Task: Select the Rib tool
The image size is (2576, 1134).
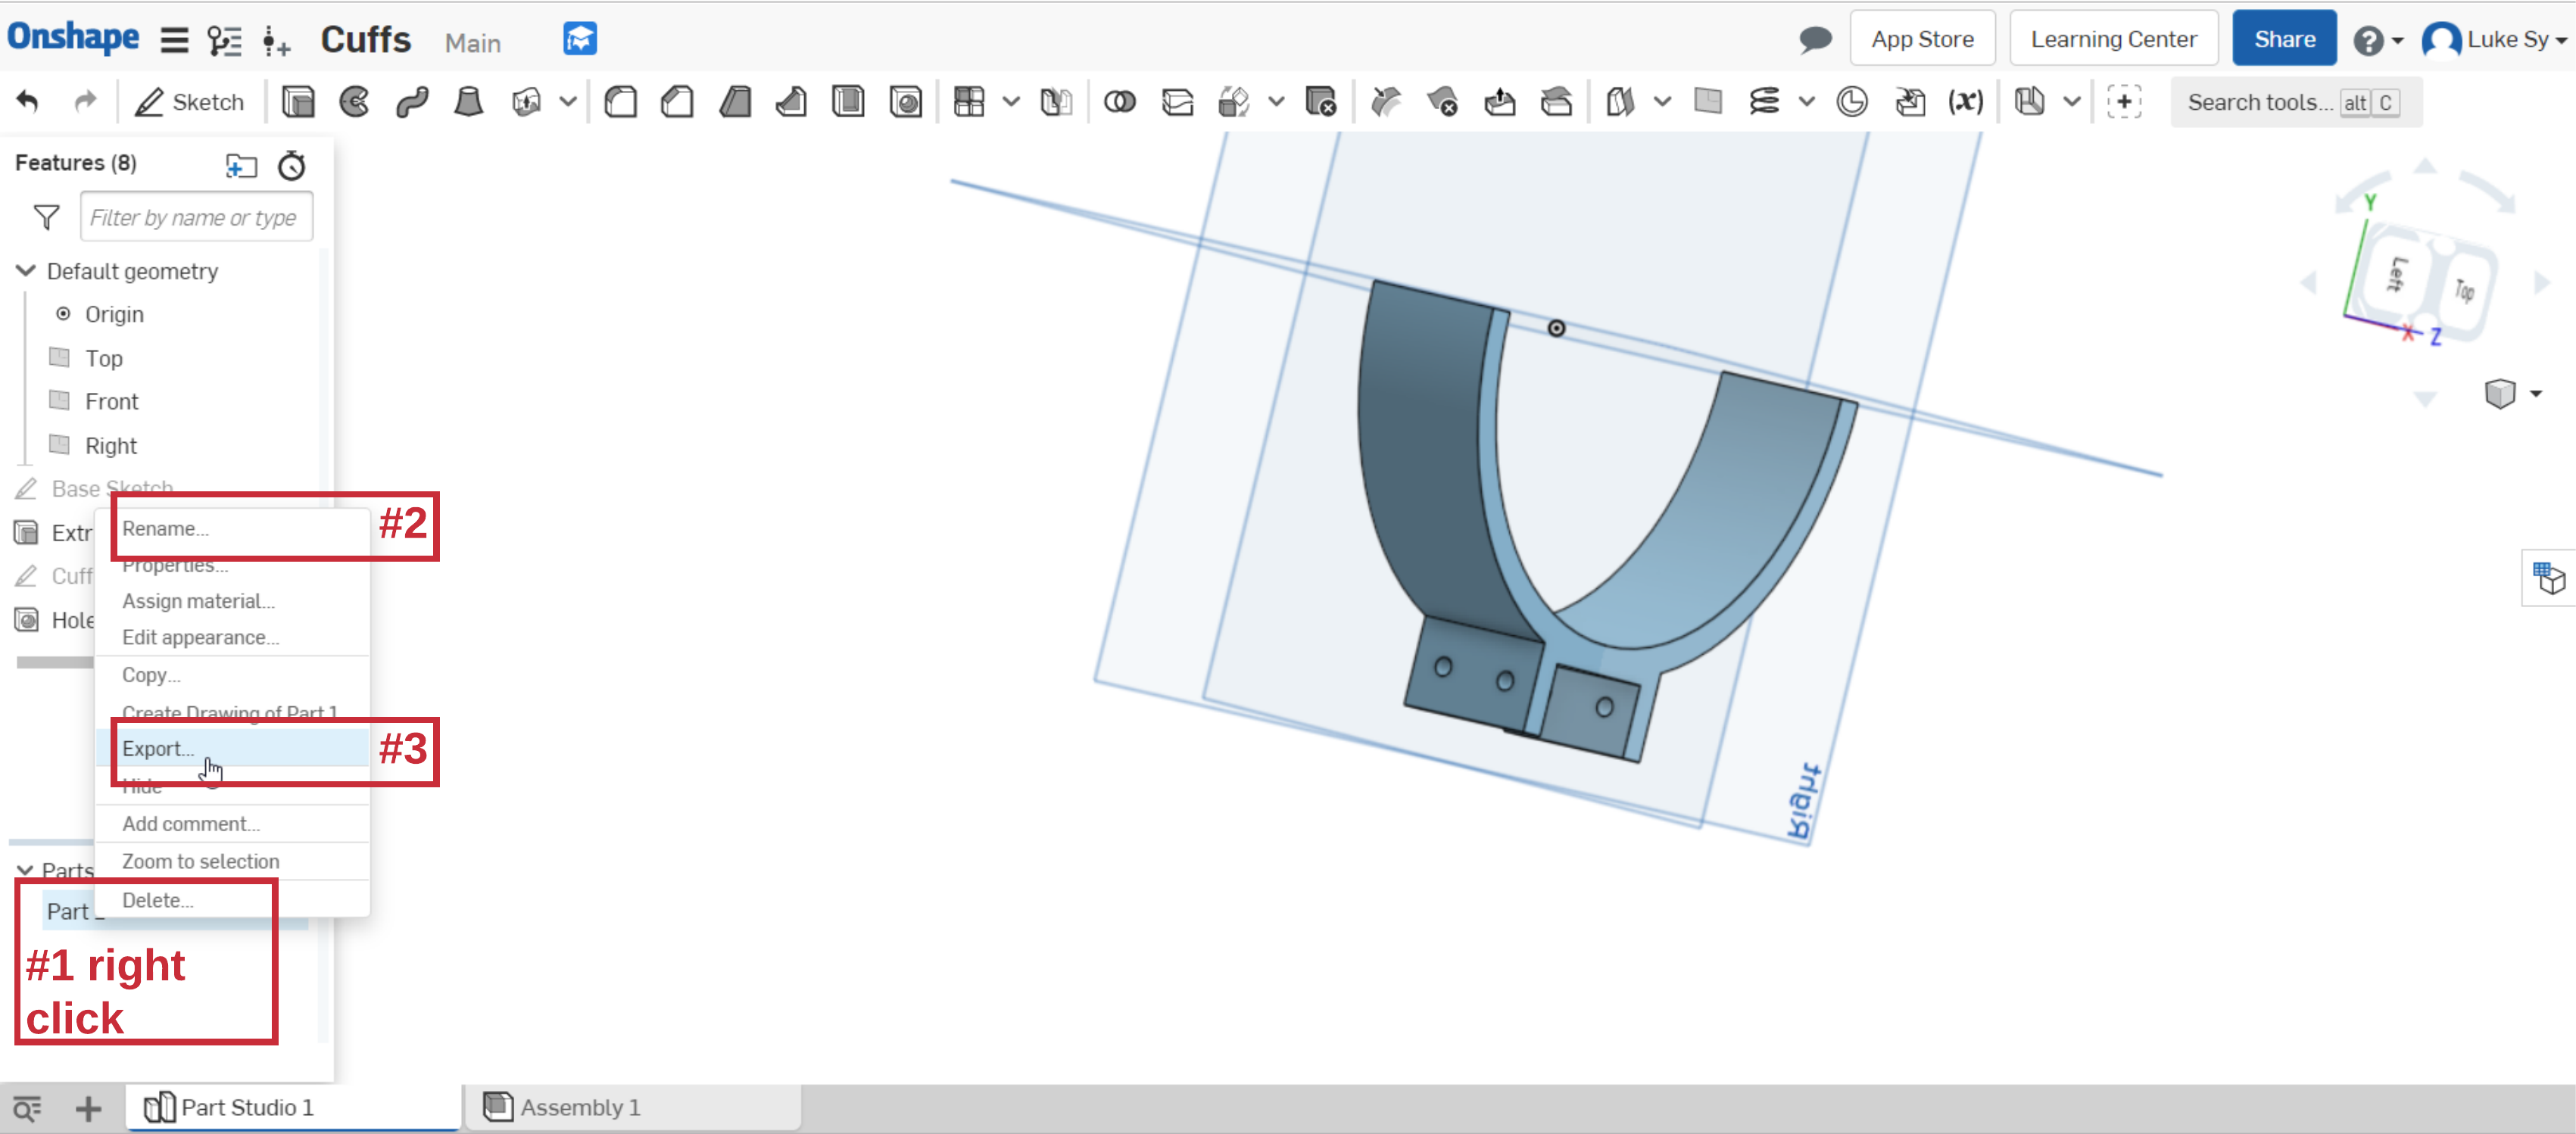Action: (x=791, y=102)
